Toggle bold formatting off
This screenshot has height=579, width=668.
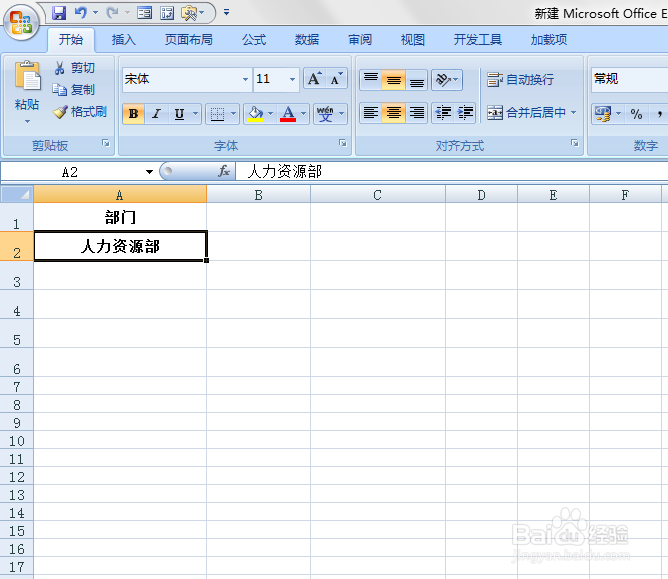133,114
